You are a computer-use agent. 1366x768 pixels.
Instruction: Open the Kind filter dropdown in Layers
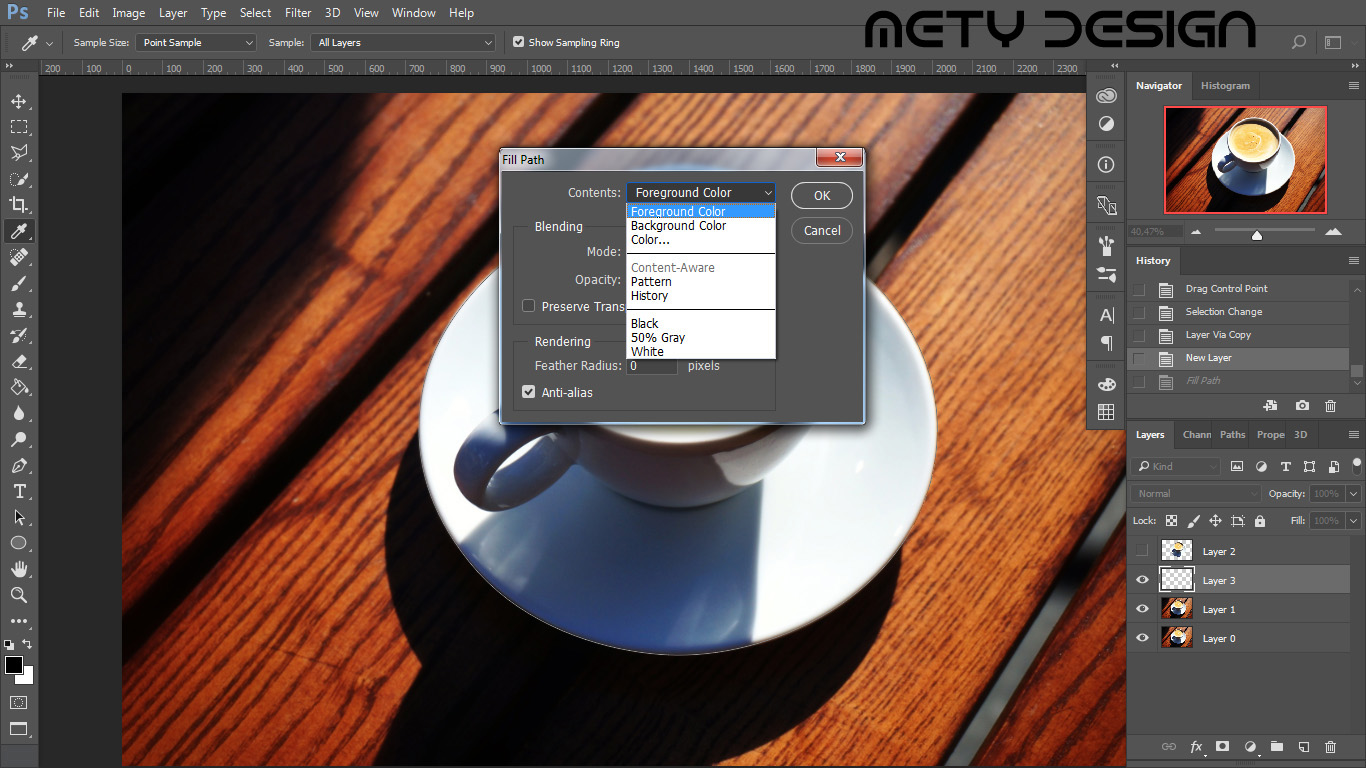coord(1177,466)
